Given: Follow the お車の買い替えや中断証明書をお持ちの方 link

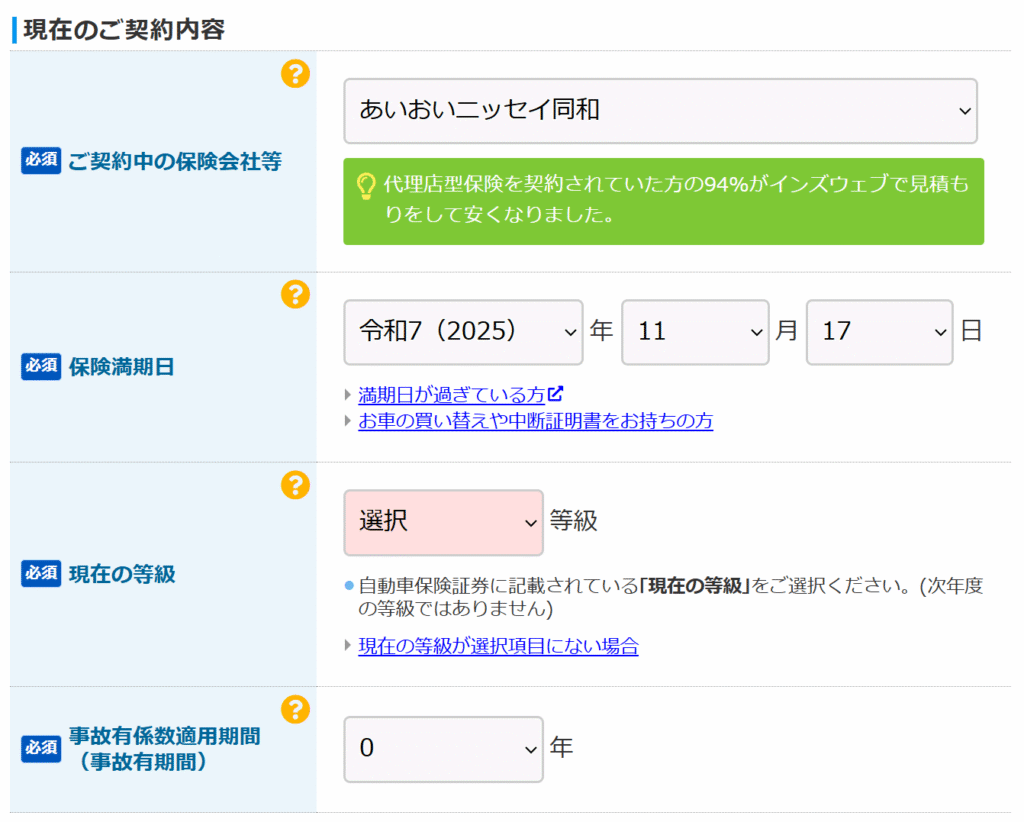Looking at the screenshot, I should (535, 421).
